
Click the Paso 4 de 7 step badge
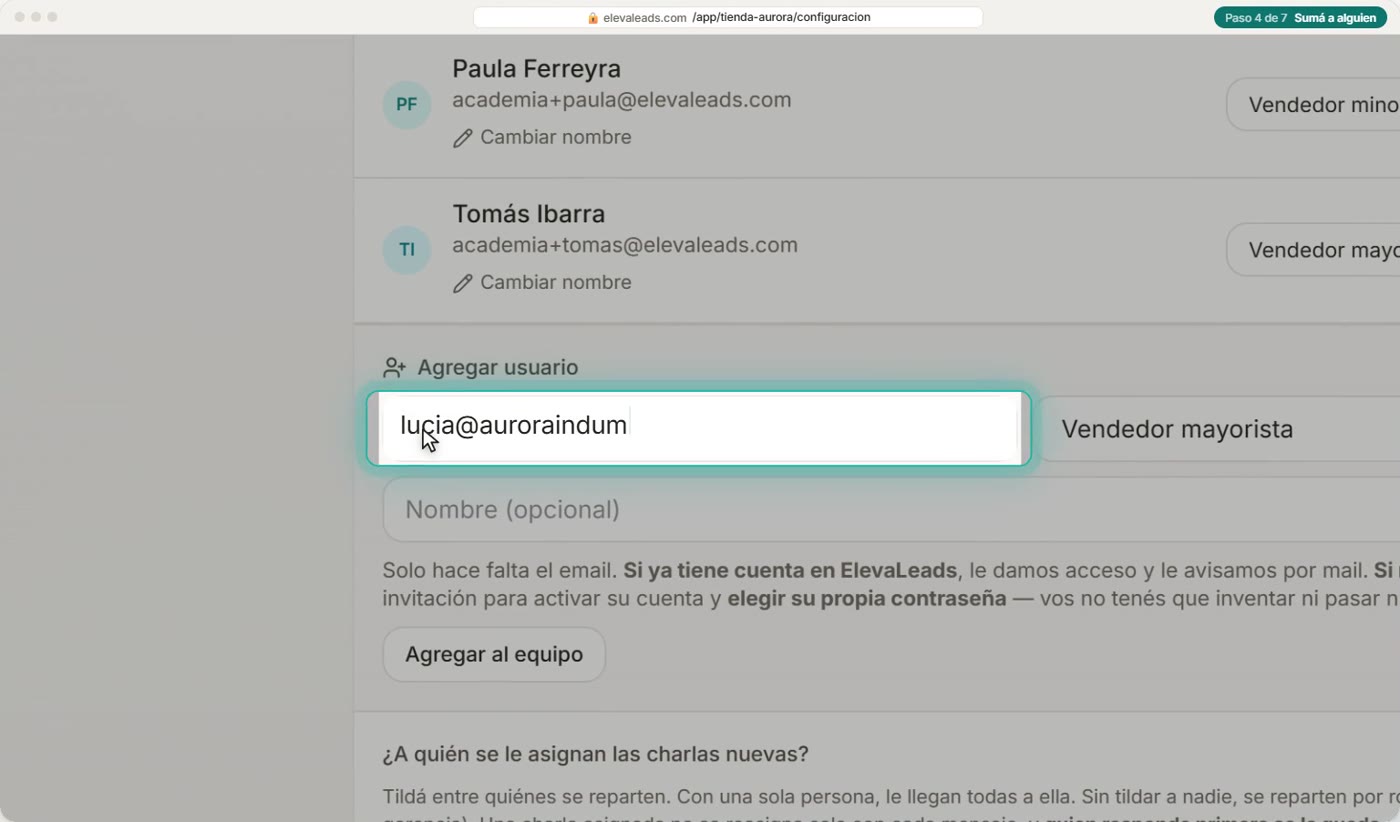pos(1300,18)
